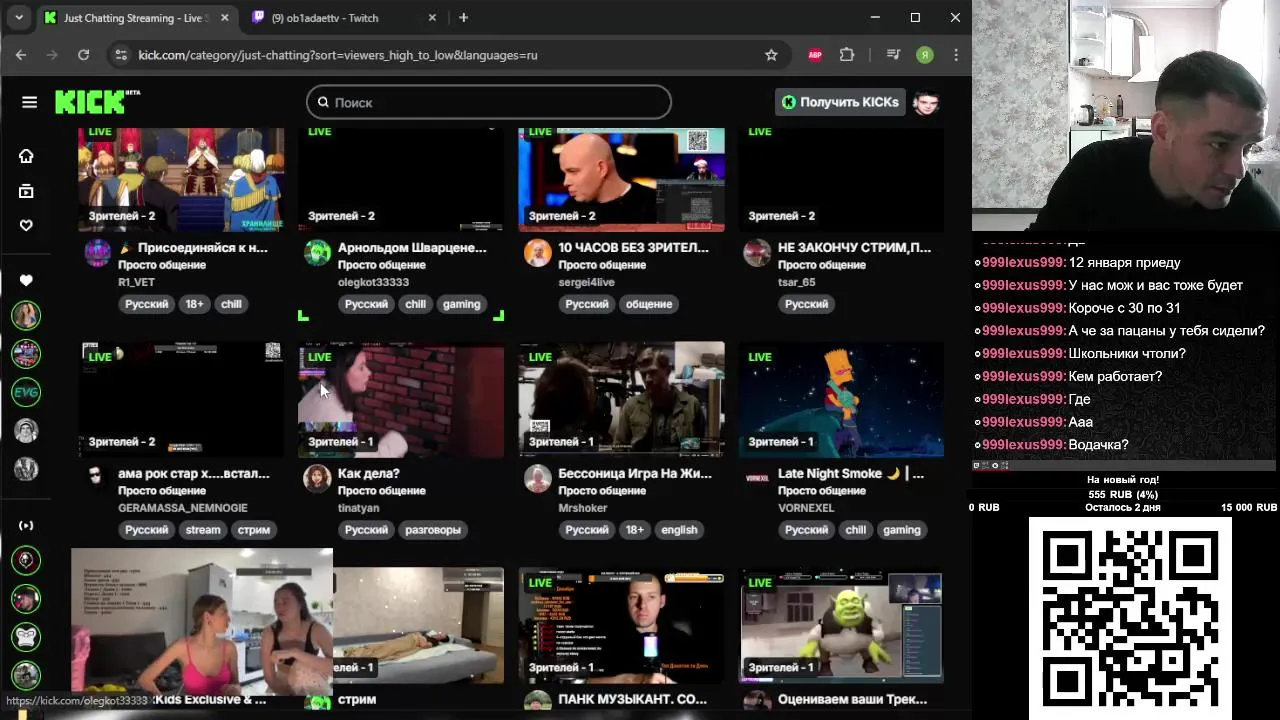Viewport: 1280px width, 720px height.
Task: Open the user profile avatar beside Получить KICKs
Action: (x=926, y=102)
